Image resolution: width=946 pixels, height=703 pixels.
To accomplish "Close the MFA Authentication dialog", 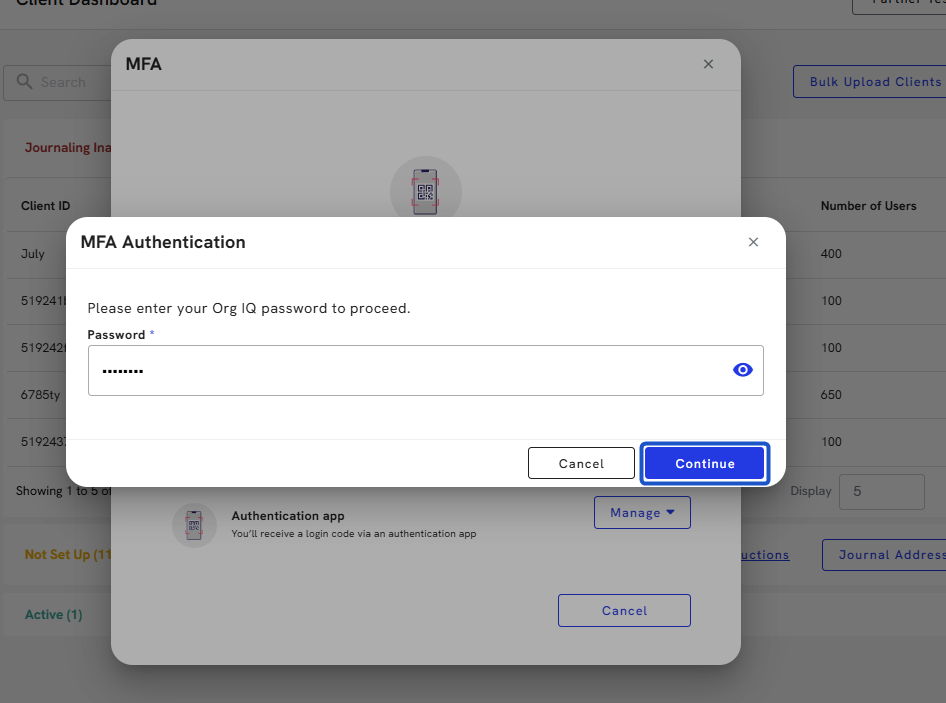I will point(753,242).
